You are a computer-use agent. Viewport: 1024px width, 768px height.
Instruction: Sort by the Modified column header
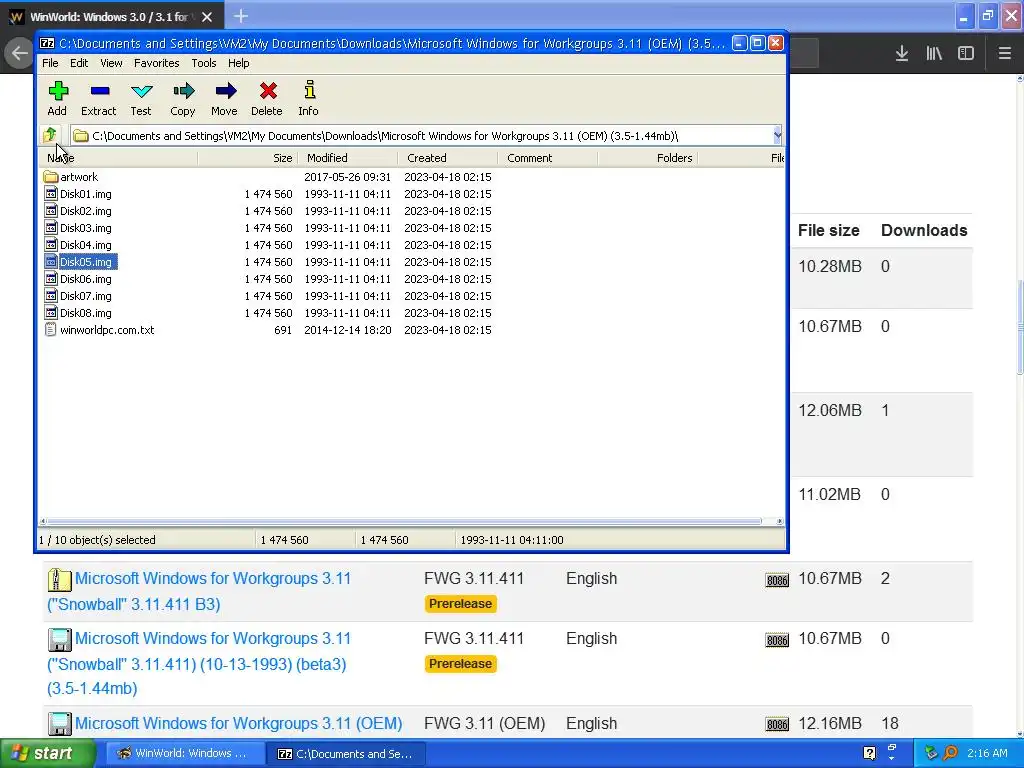click(347, 158)
